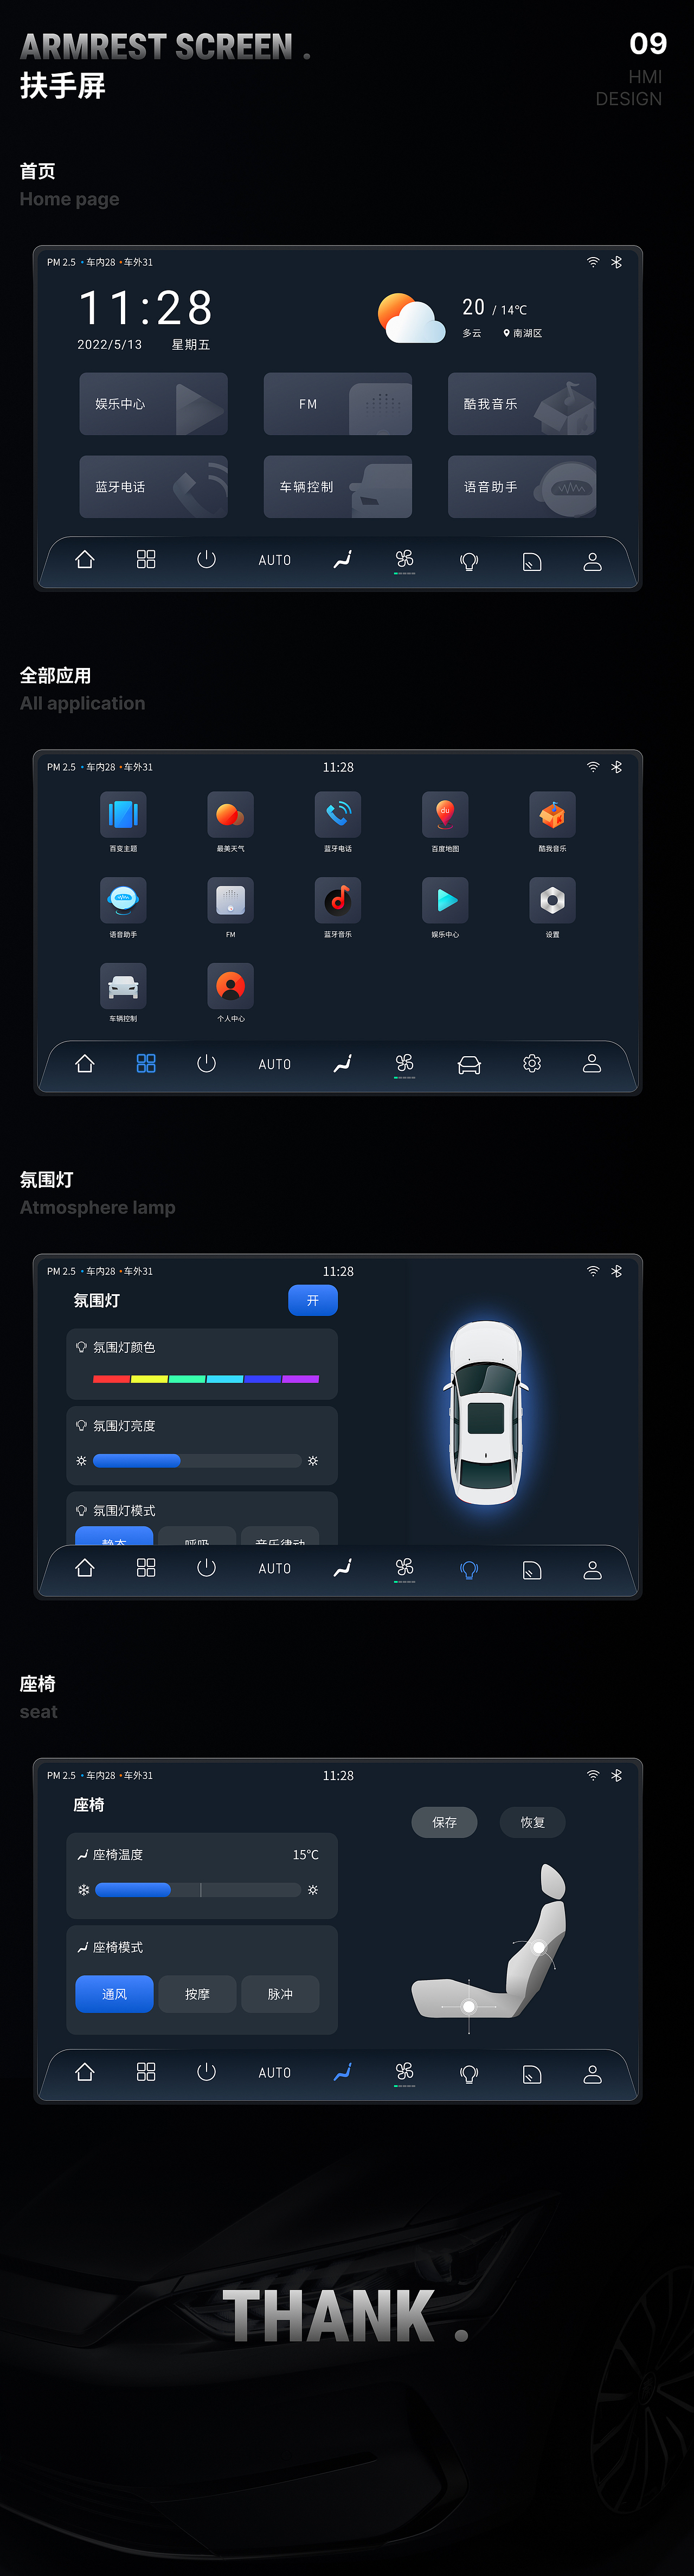Open the 最美天气 weather app icon
This screenshot has height=2576, width=694.
click(230, 814)
